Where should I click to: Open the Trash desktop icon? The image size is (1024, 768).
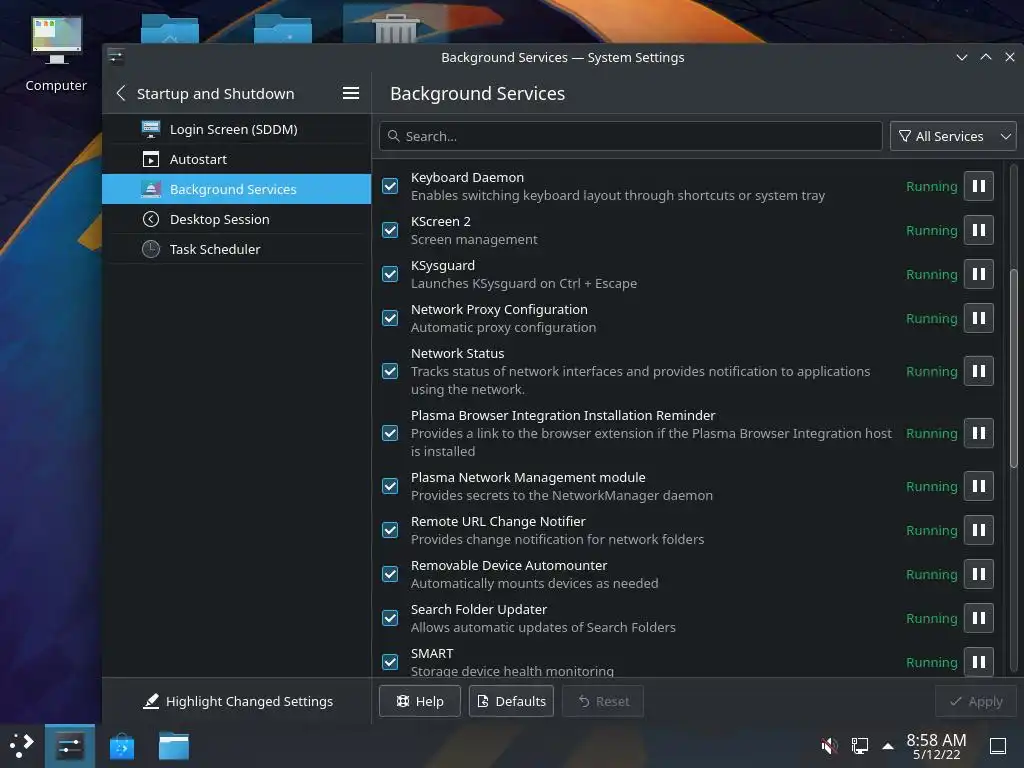(x=395, y=27)
